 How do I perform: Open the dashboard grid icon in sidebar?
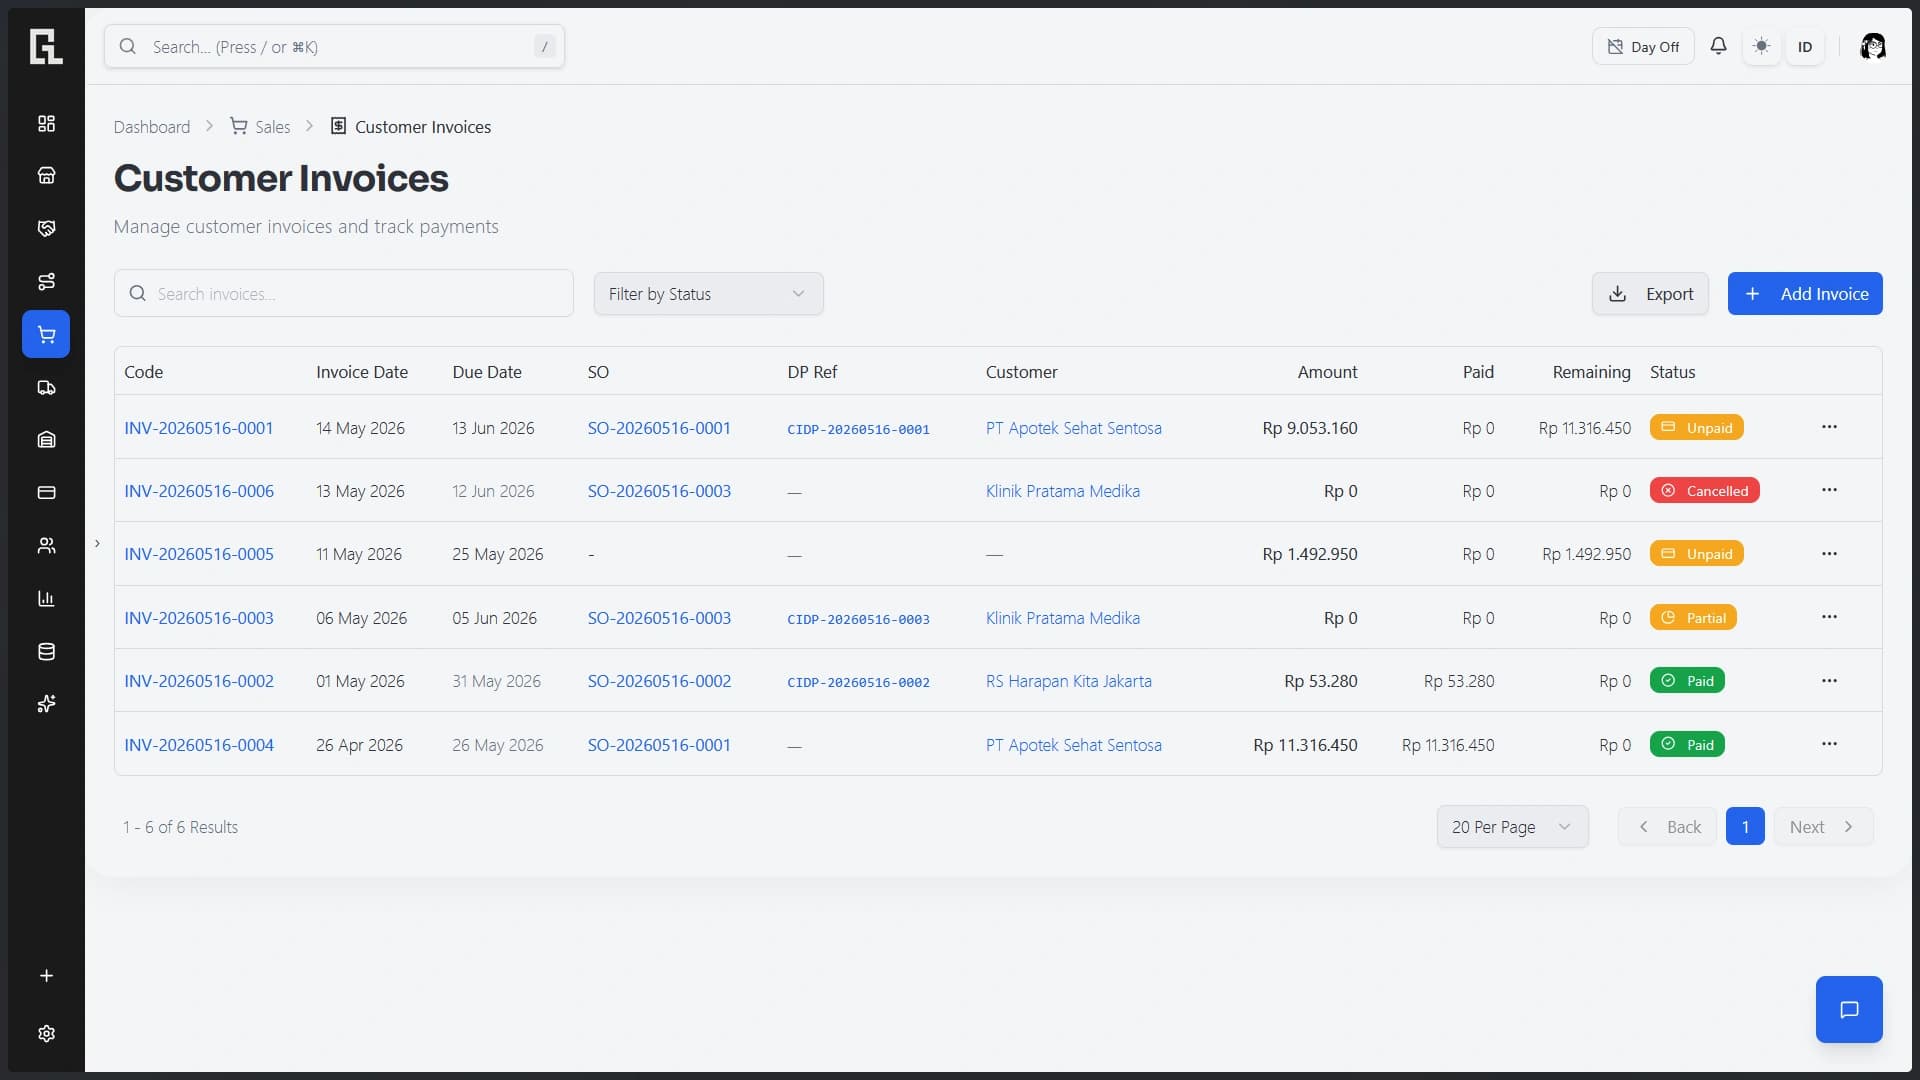pyautogui.click(x=46, y=123)
